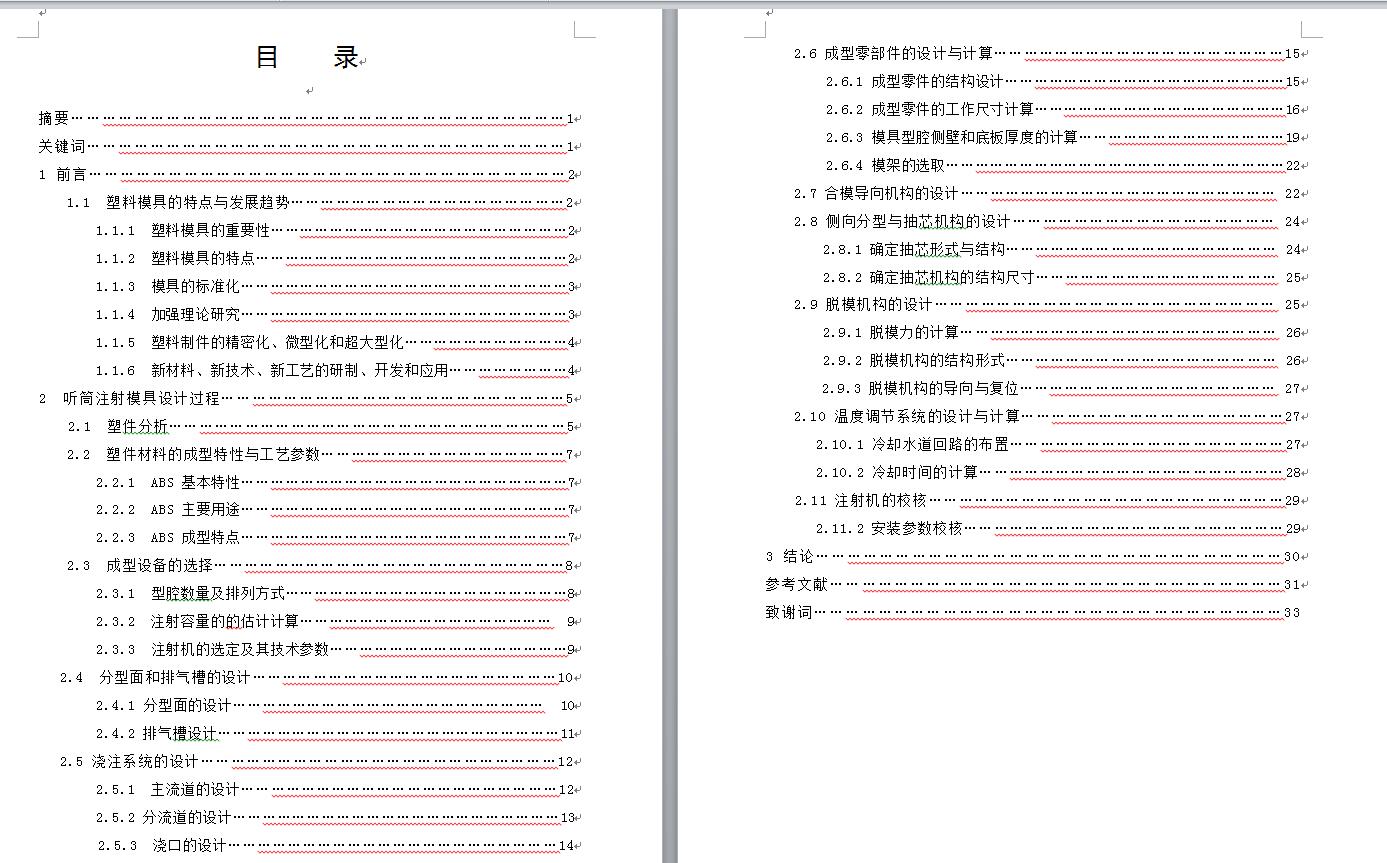The width and height of the screenshot is (1387, 863).
Task: Click entry 2.6.1 成型零件的结构设计
Action: point(1063,81)
